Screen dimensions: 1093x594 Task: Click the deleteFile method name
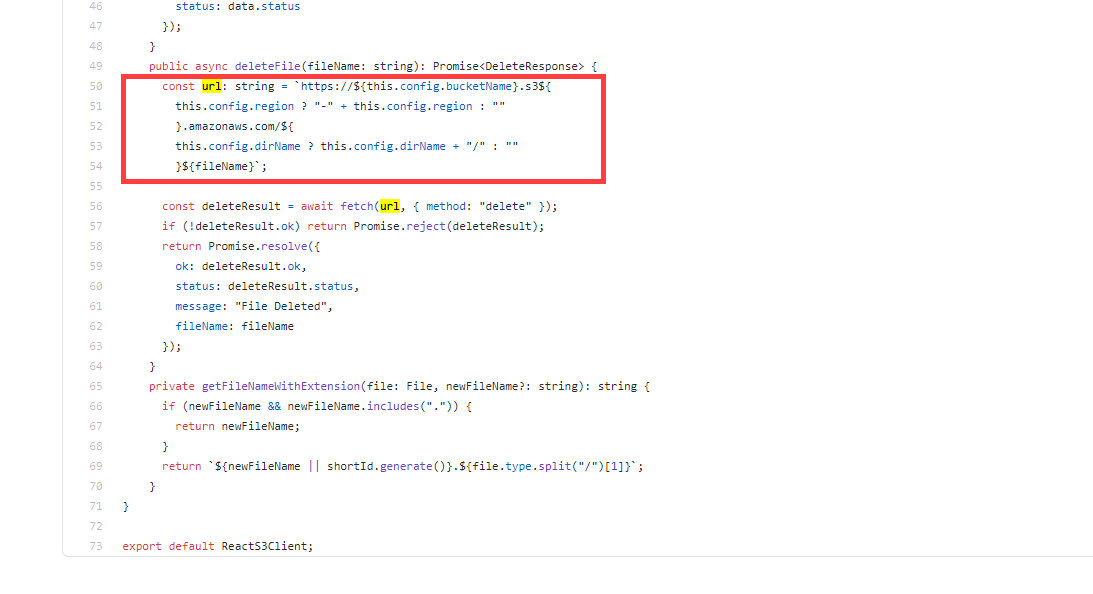tap(268, 66)
